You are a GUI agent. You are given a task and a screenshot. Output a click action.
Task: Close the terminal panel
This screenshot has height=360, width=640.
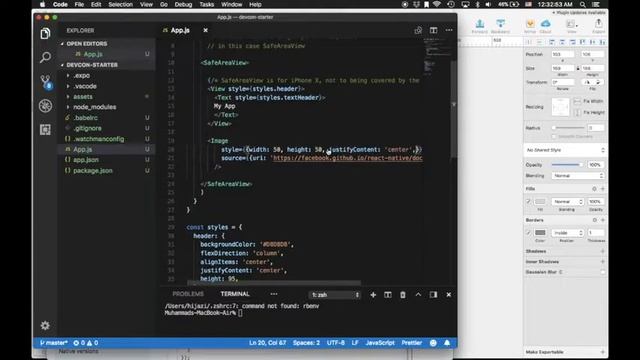pyautogui.click(x=449, y=295)
